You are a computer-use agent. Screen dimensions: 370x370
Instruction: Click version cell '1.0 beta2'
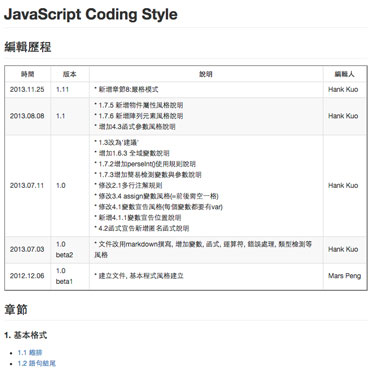pyautogui.click(x=64, y=249)
